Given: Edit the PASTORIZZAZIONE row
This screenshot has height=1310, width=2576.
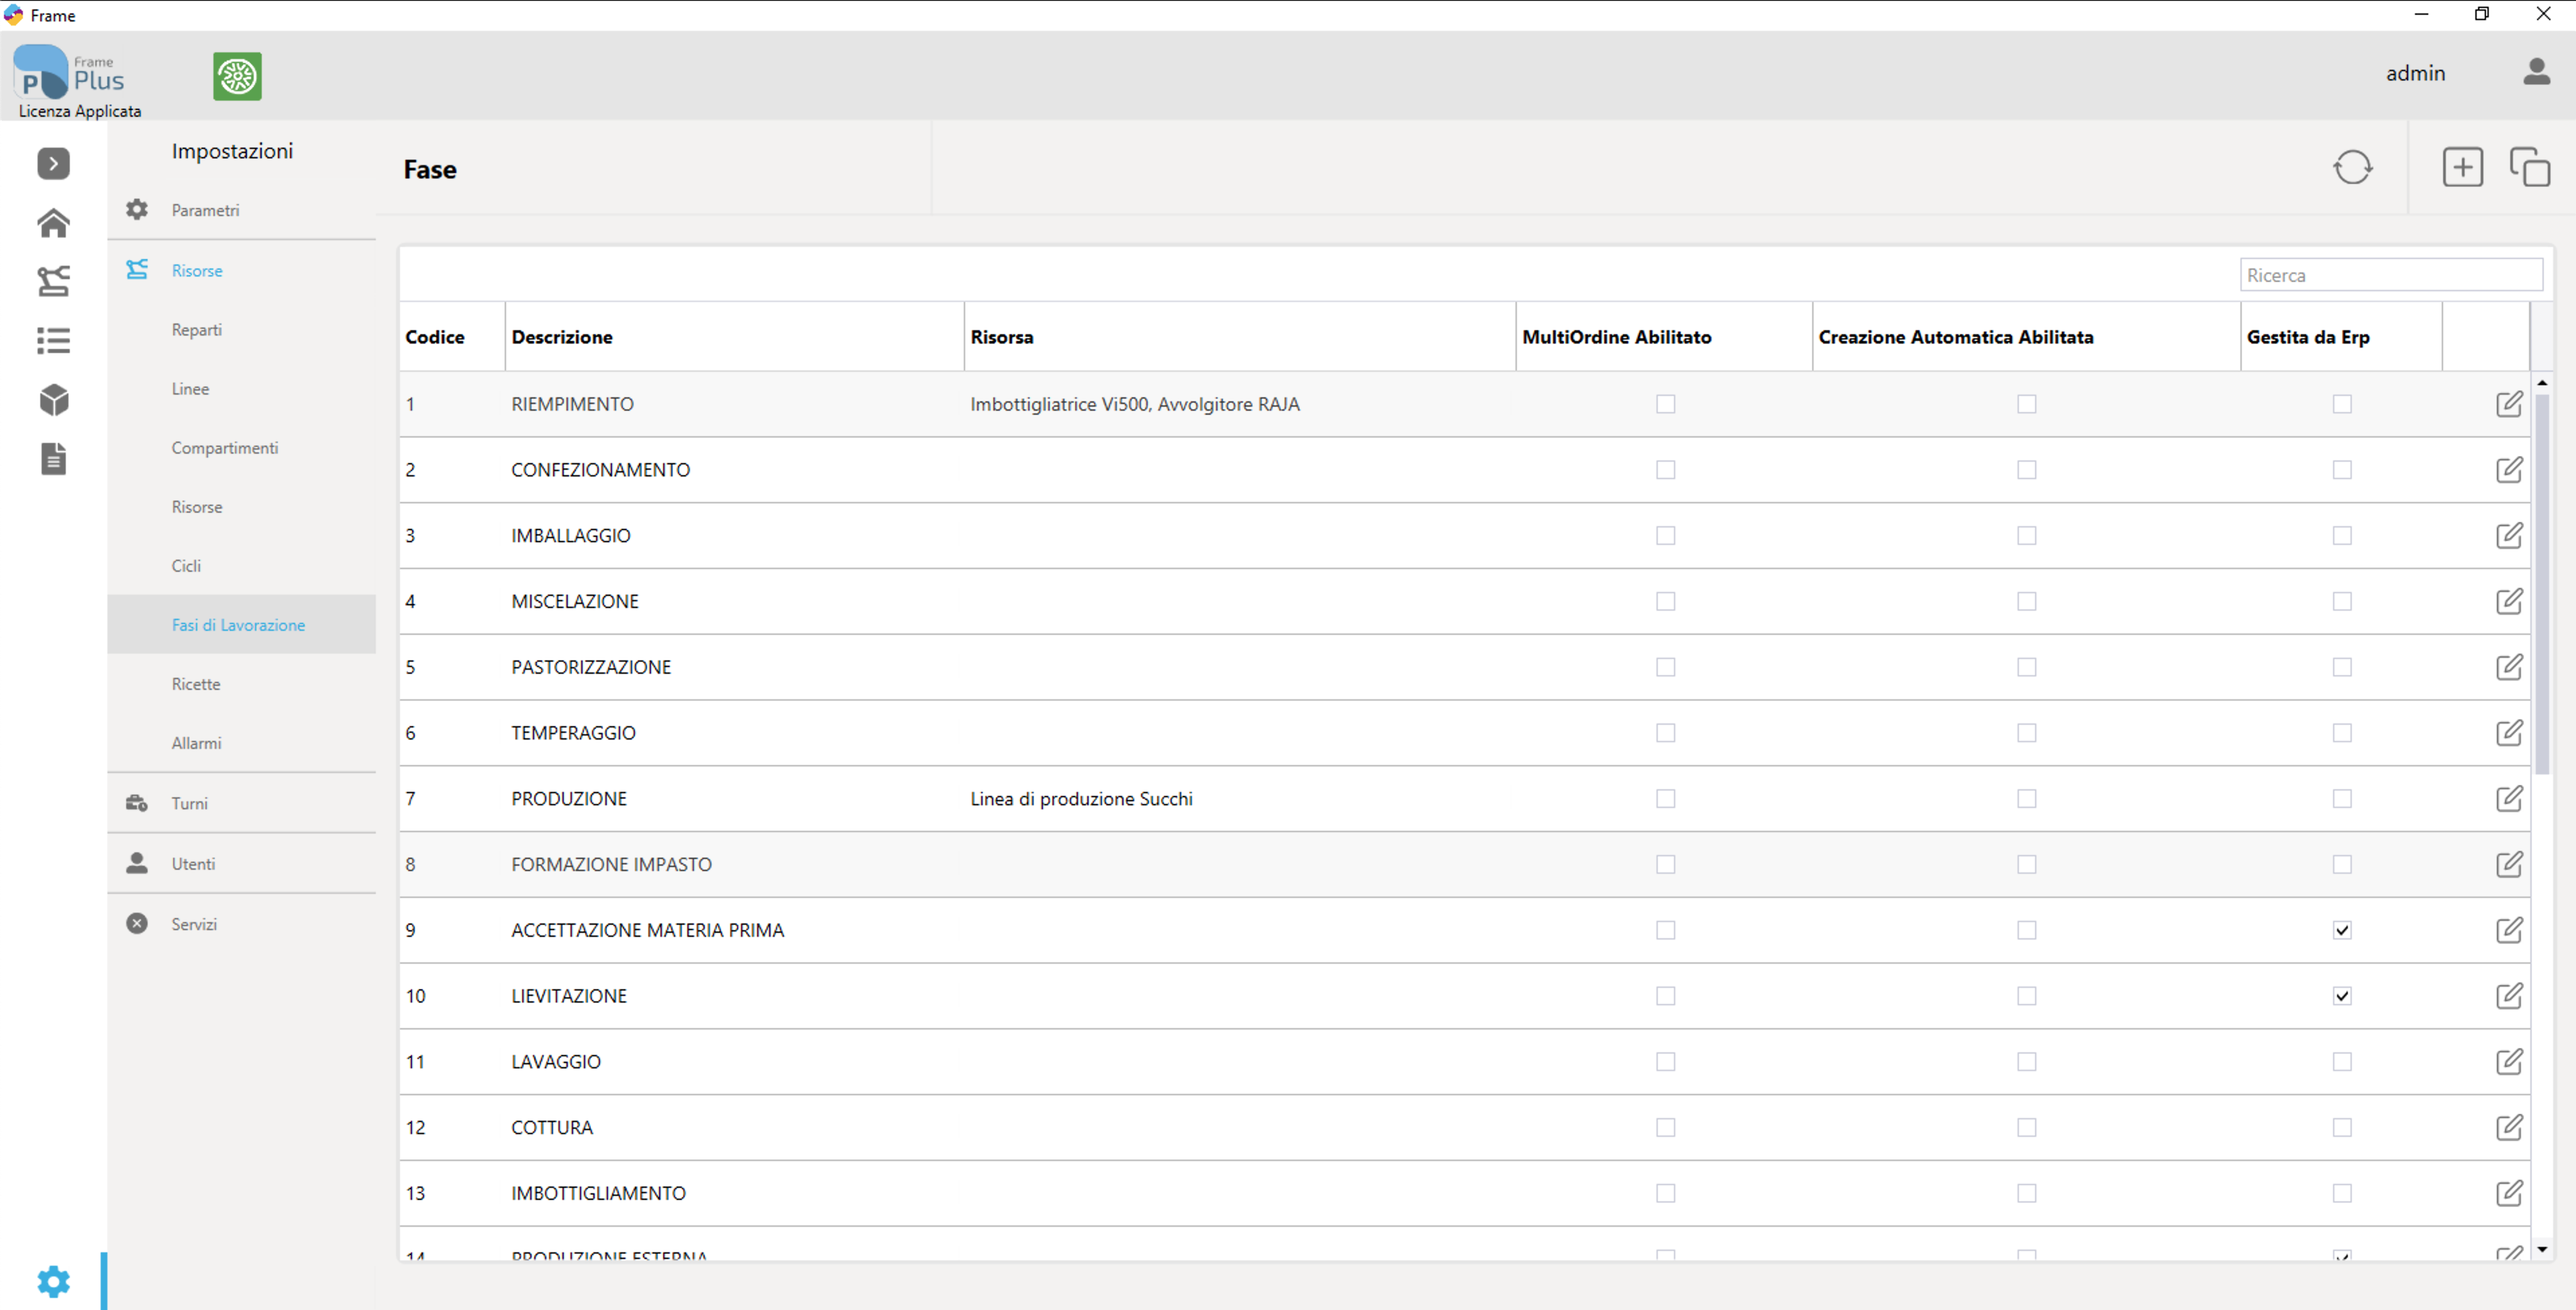Looking at the screenshot, I should [2509, 667].
